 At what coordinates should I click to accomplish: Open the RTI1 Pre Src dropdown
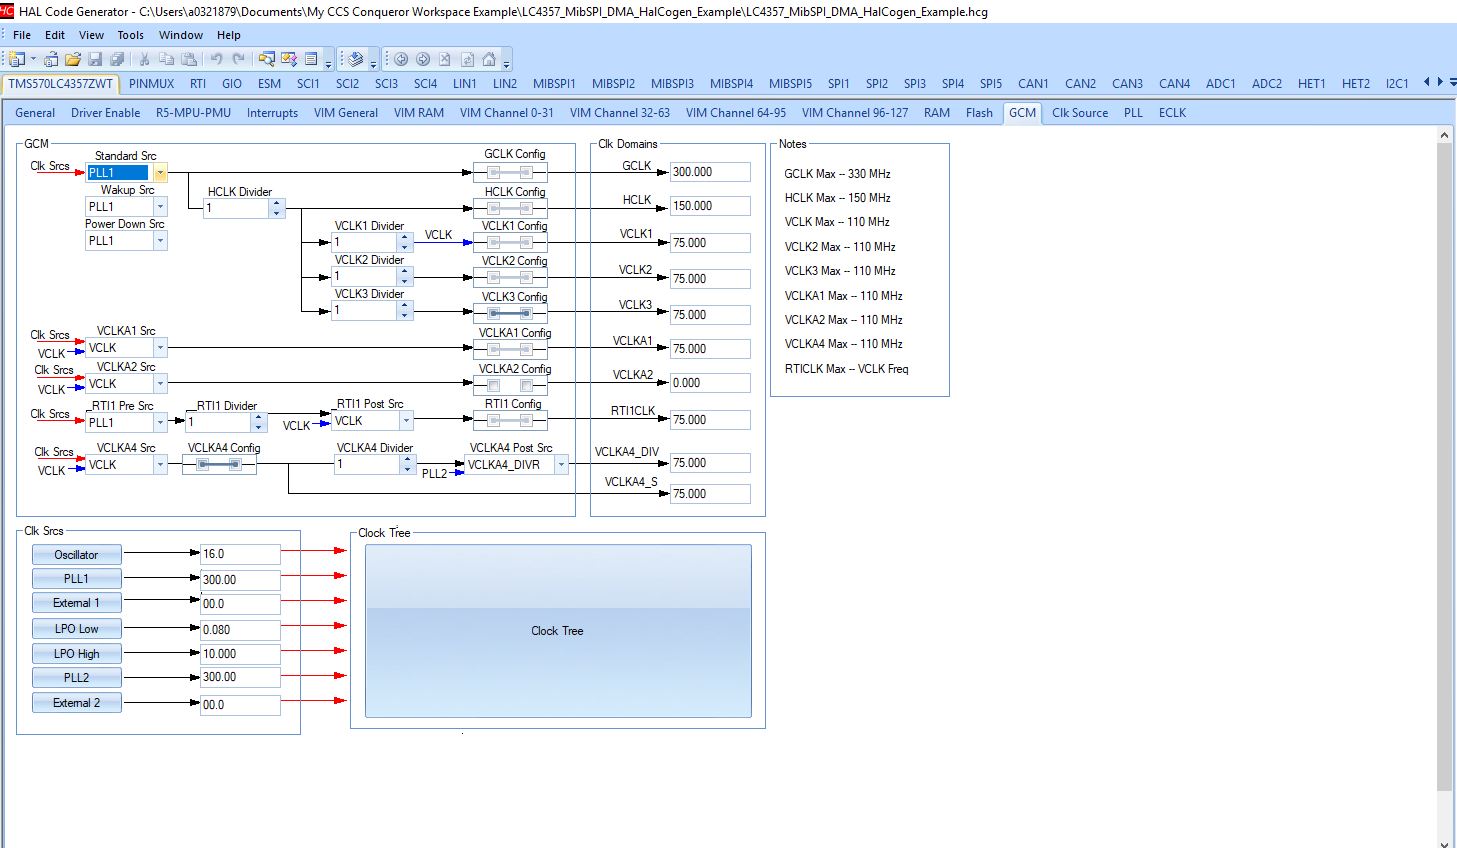click(x=160, y=423)
